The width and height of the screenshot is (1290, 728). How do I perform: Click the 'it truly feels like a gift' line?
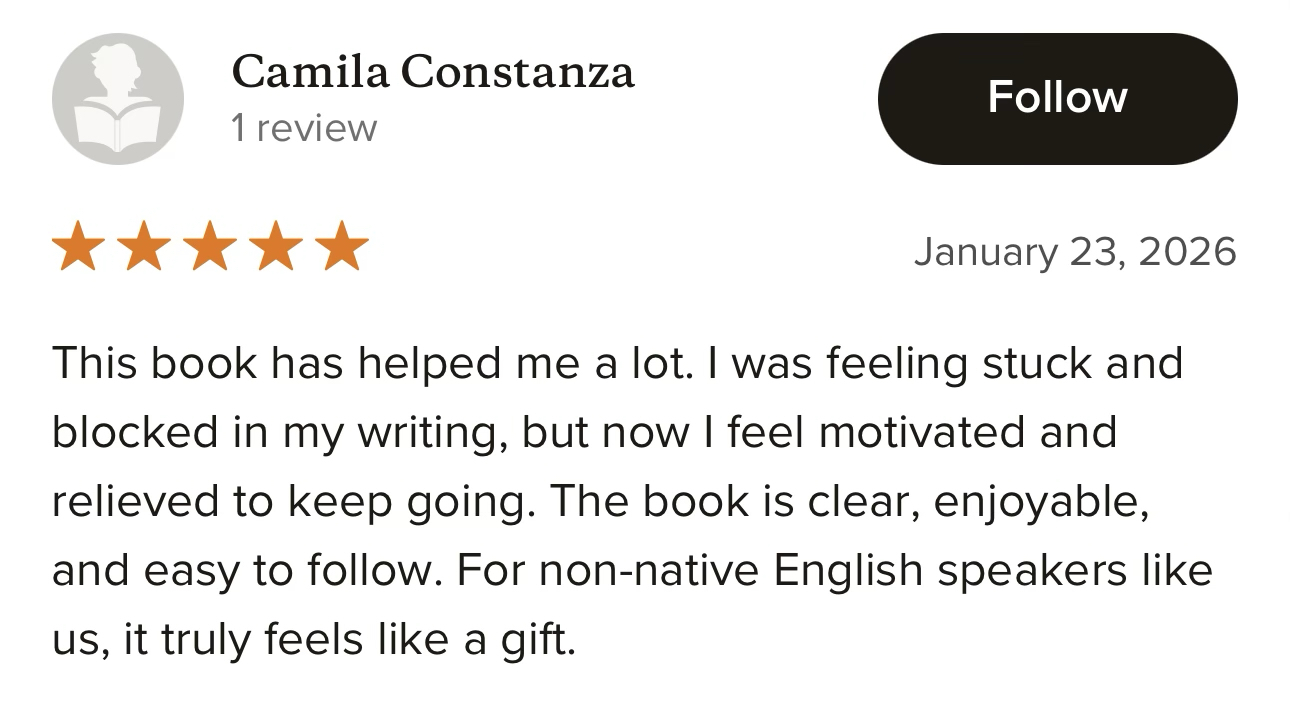click(314, 640)
